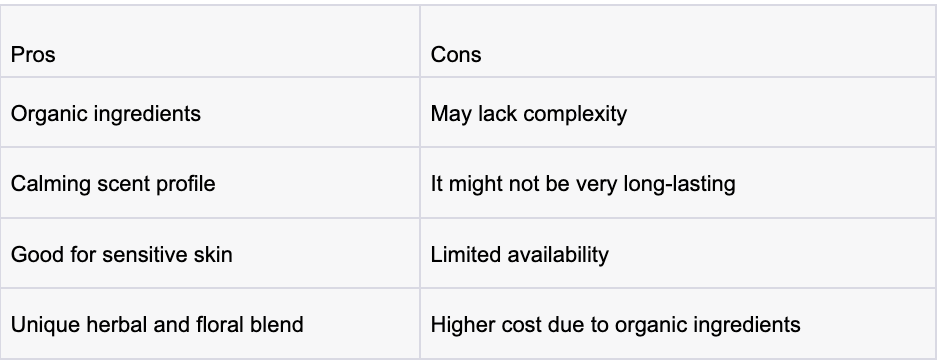Click the 'Unique herbal and floral blend' cell
The height and width of the screenshot is (362, 938).
click(210, 324)
